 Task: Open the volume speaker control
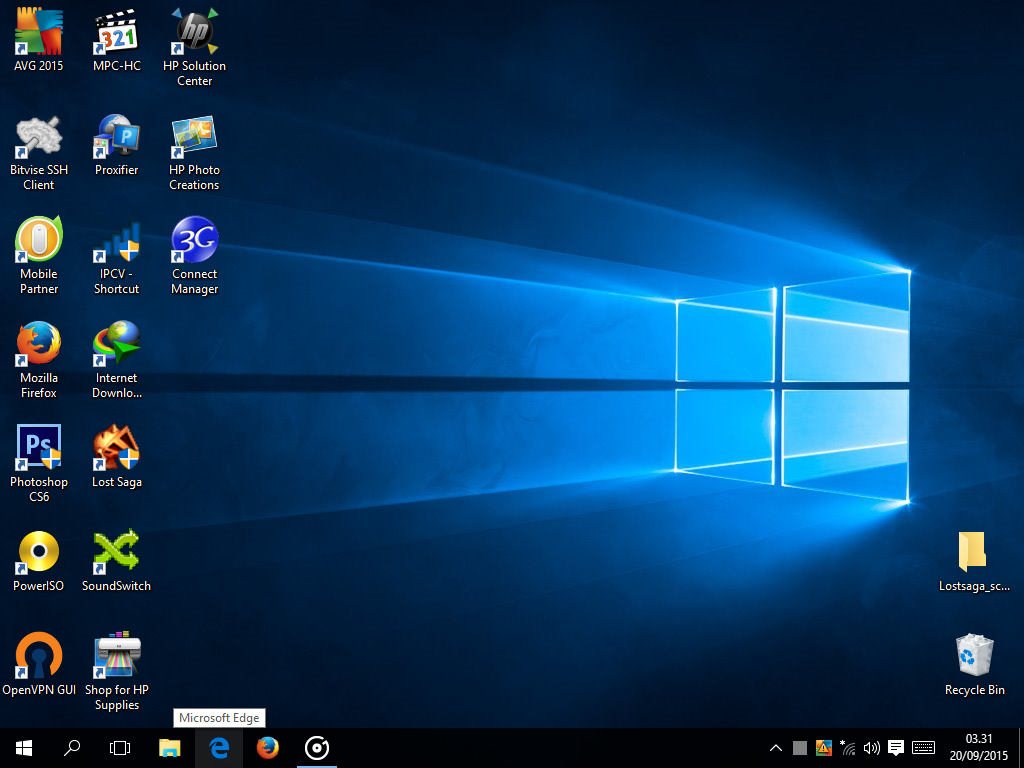pos(871,748)
